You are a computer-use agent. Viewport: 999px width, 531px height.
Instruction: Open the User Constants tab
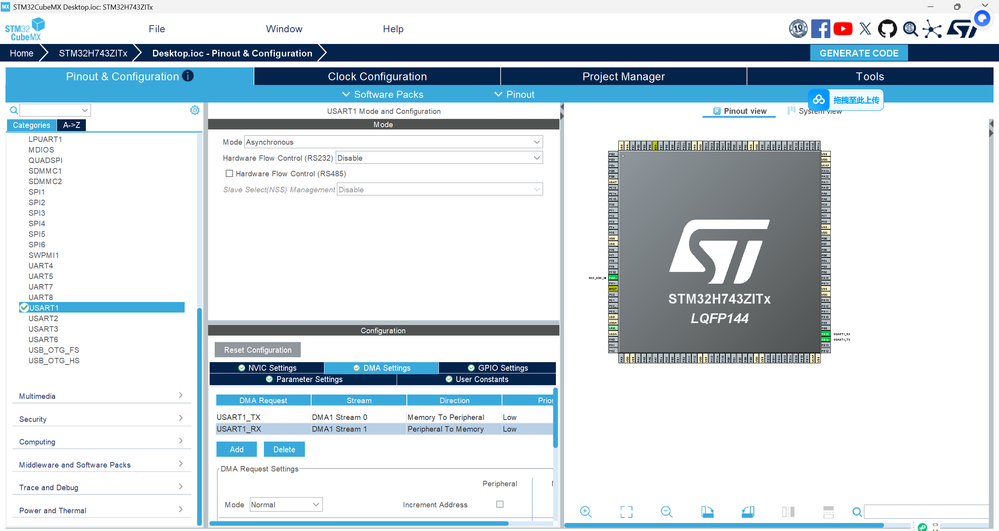point(477,379)
